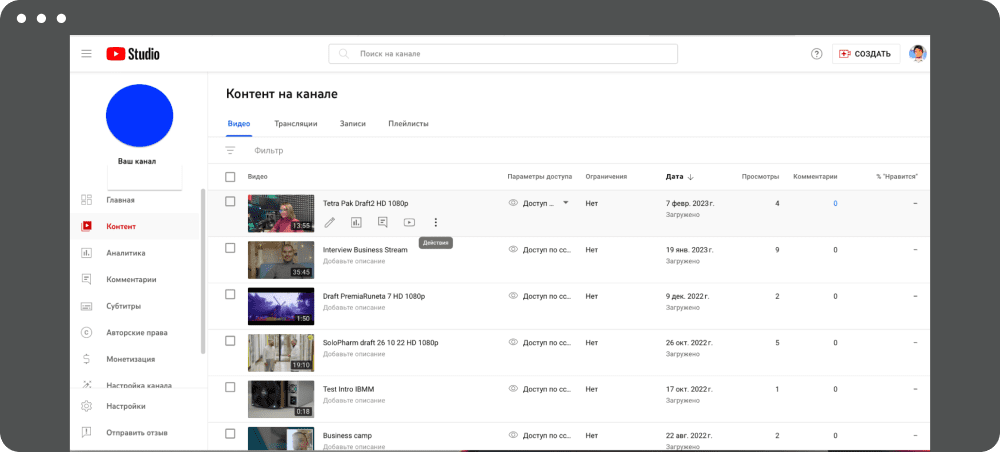Click the Комментарии icon in sidebar
The width and height of the screenshot is (1000, 452).
pos(87,279)
